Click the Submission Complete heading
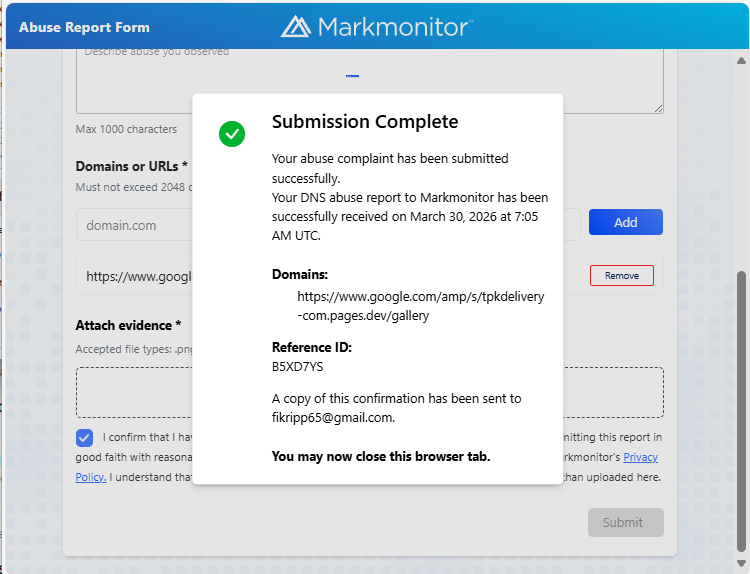The image size is (750, 574). [365, 121]
